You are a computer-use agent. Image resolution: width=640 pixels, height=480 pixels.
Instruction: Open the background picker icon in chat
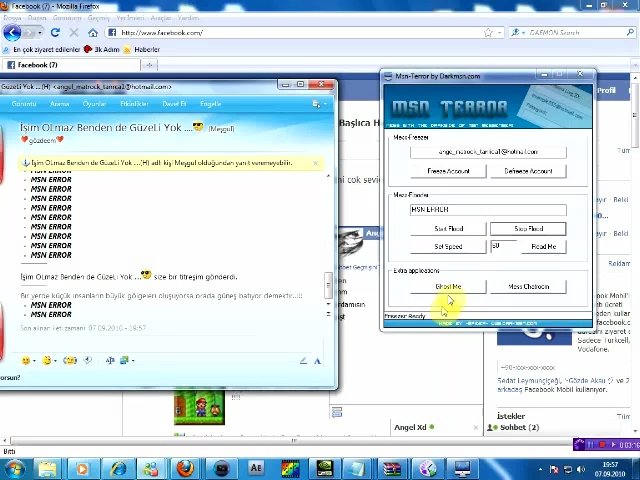pyautogui.click(x=124, y=360)
